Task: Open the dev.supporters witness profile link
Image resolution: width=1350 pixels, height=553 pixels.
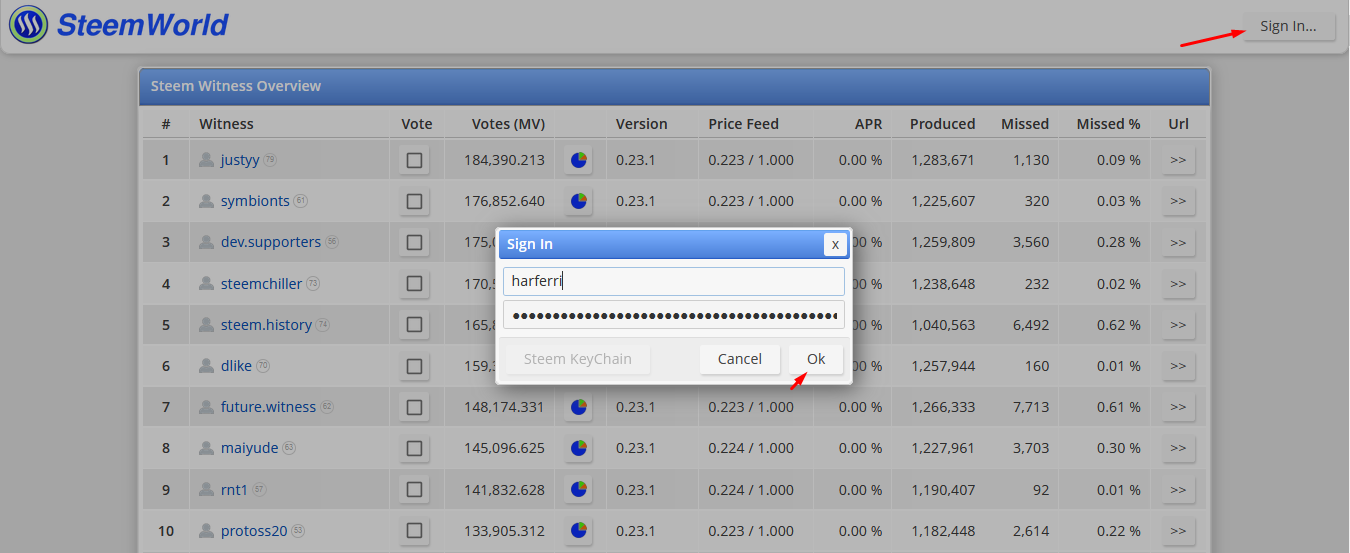Action: [x=271, y=242]
